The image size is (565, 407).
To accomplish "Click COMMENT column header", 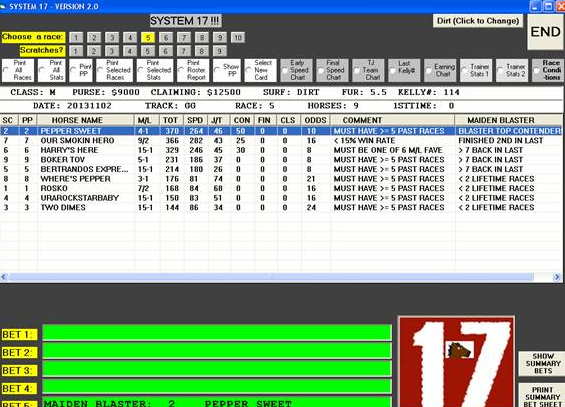I will click(x=393, y=120).
